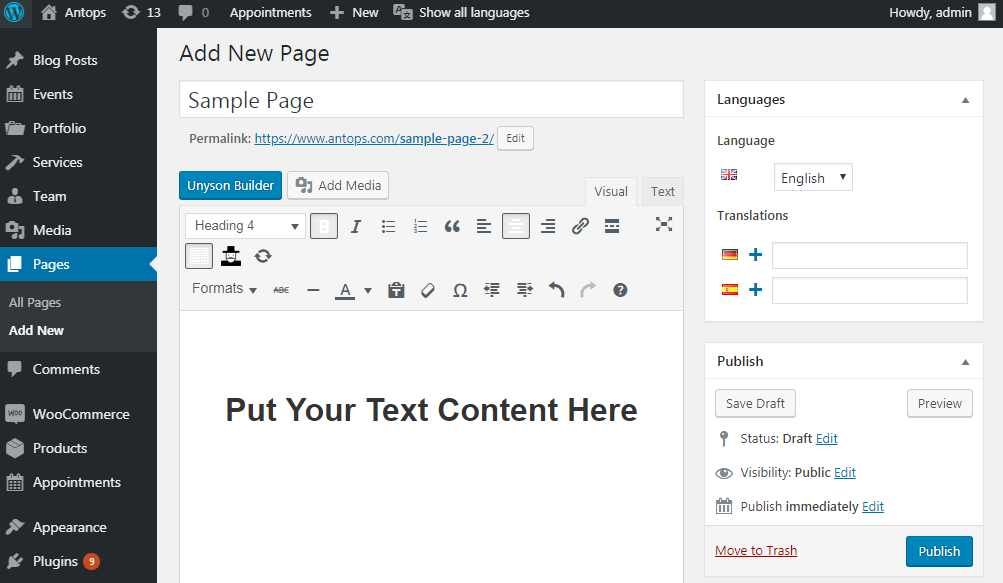
Task: Toggle italic formatting
Action: pyautogui.click(x=356, y=226)
